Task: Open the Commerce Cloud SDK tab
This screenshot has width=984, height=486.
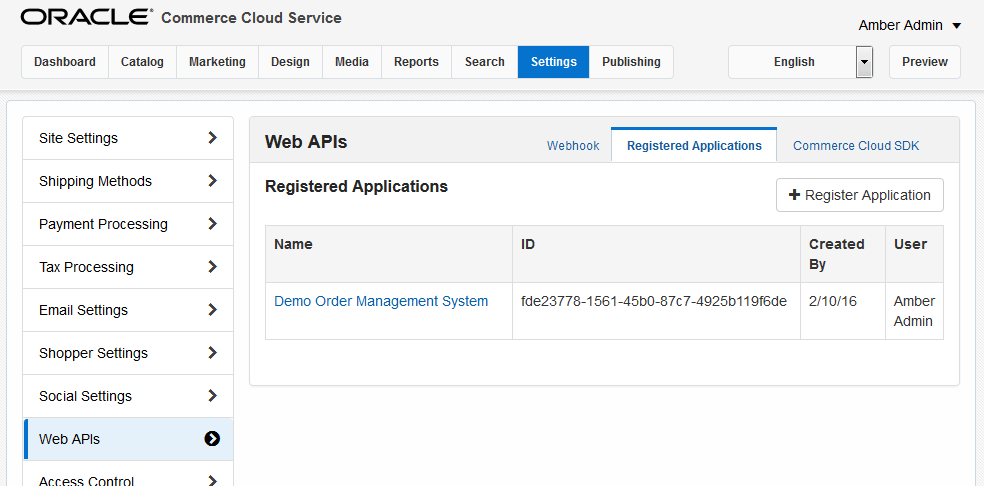Action: pyautogui.click(x=856, y=146)
